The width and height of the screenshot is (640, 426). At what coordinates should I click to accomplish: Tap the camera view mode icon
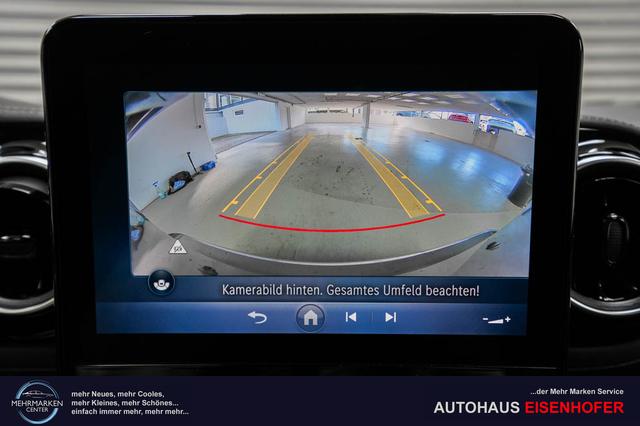[162, 282]
